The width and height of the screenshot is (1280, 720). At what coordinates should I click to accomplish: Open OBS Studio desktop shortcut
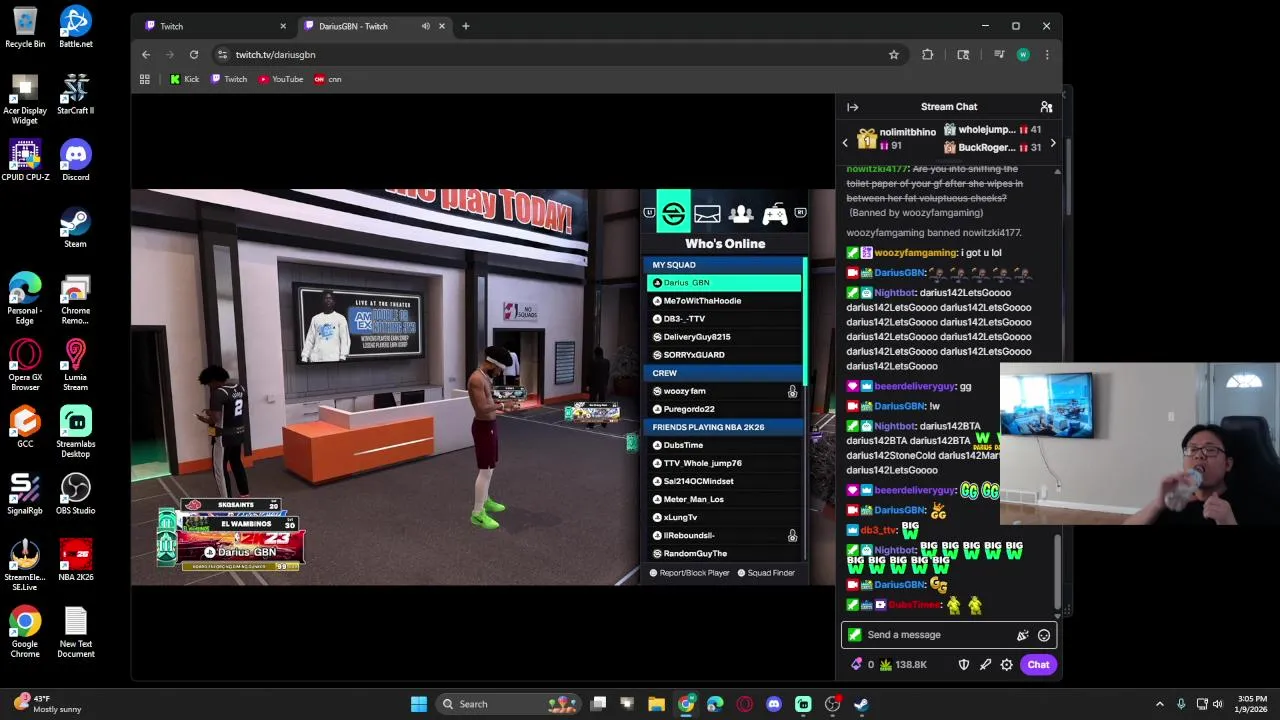[75, 494]
